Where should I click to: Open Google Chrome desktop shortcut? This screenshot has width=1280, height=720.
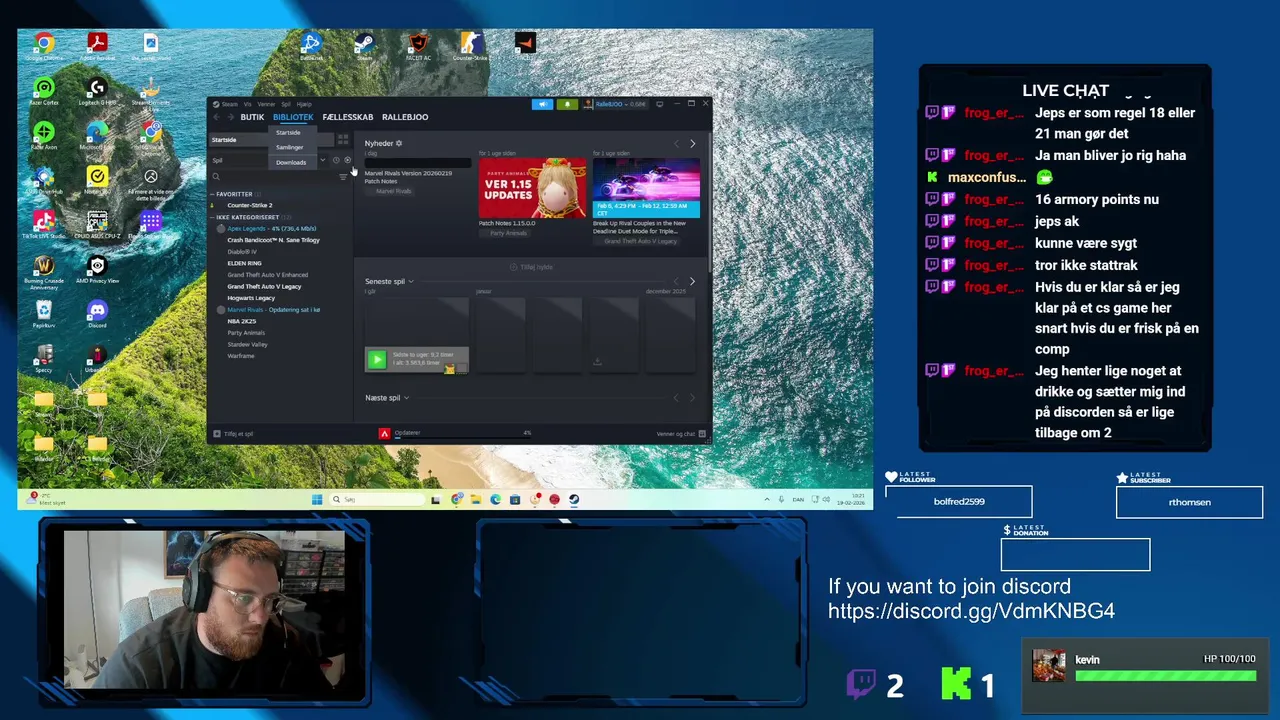click(x=43, y=43)
